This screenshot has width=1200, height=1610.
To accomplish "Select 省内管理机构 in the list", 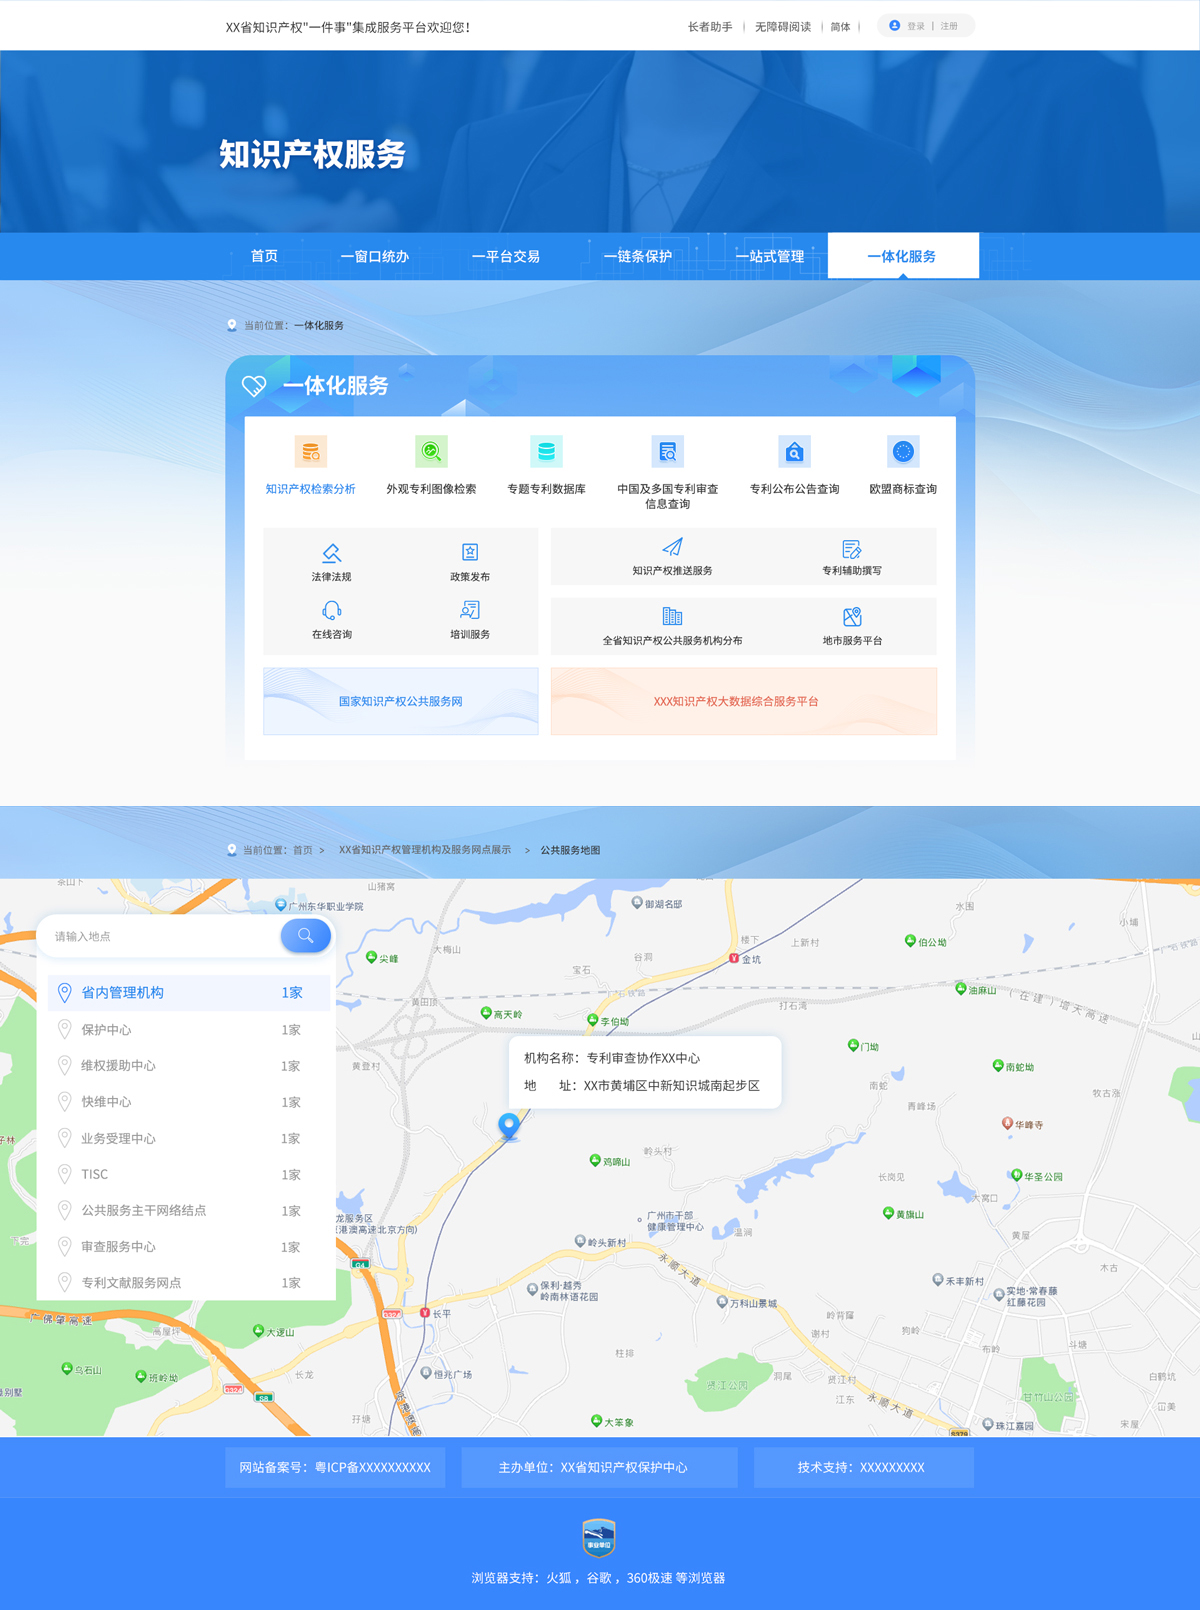I will point(189,992).
